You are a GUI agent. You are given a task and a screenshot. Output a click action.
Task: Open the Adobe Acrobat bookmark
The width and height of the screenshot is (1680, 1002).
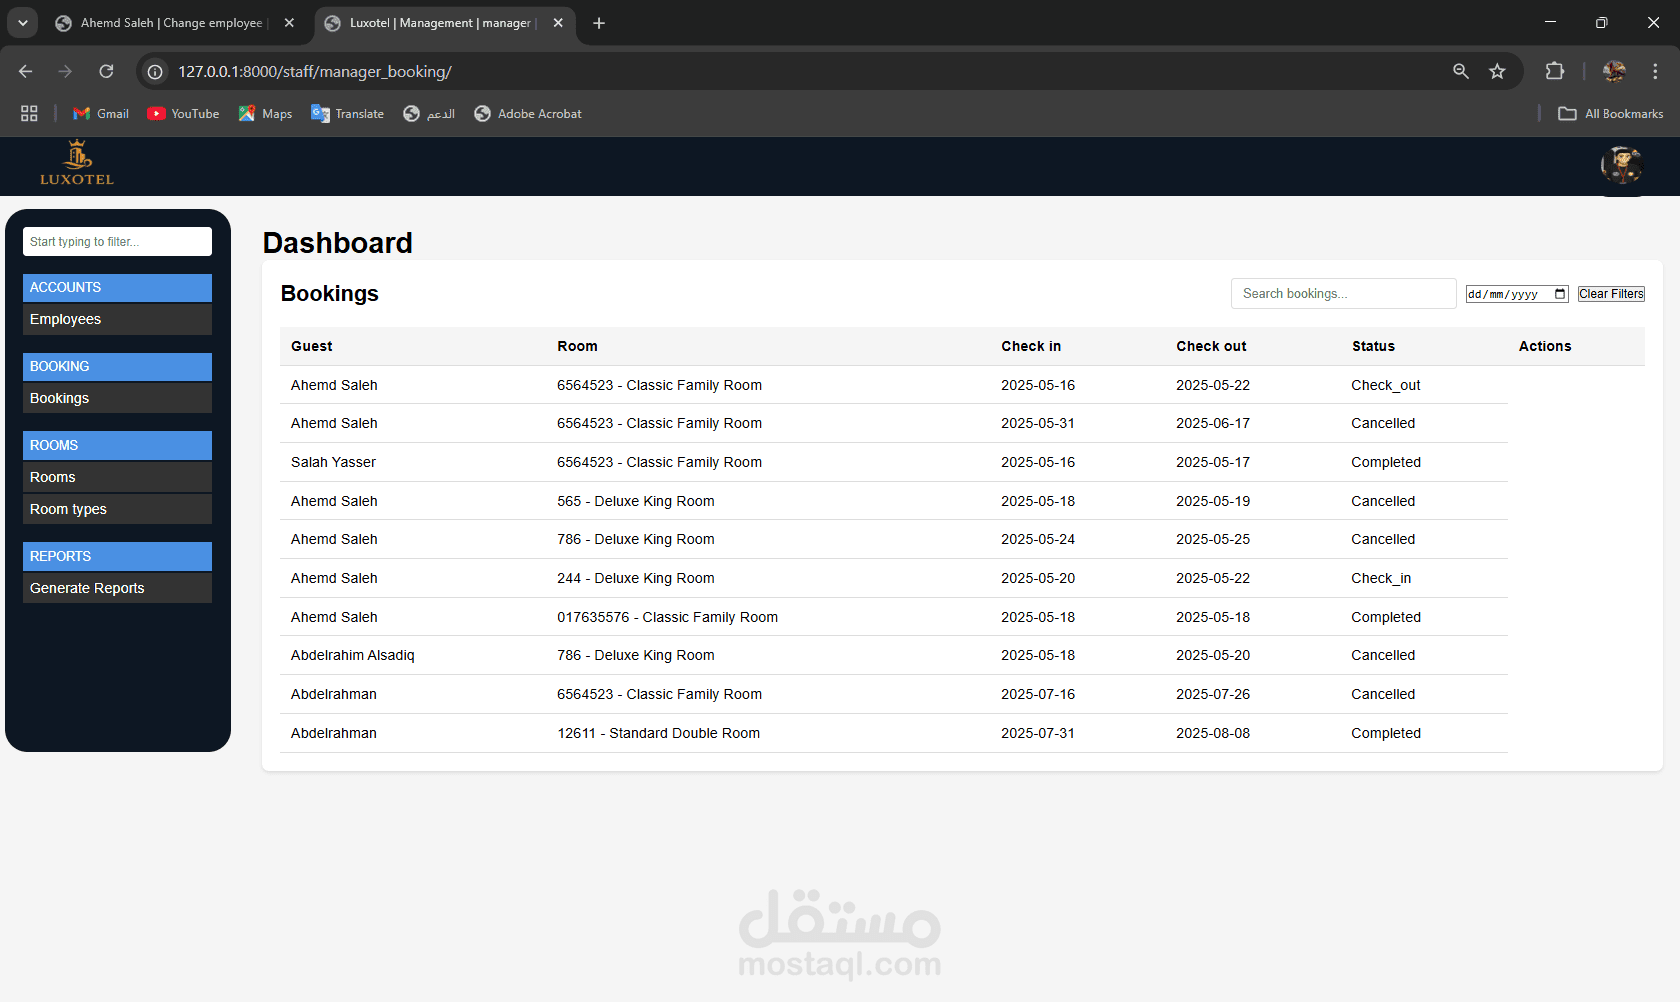[x=528, y=114]
